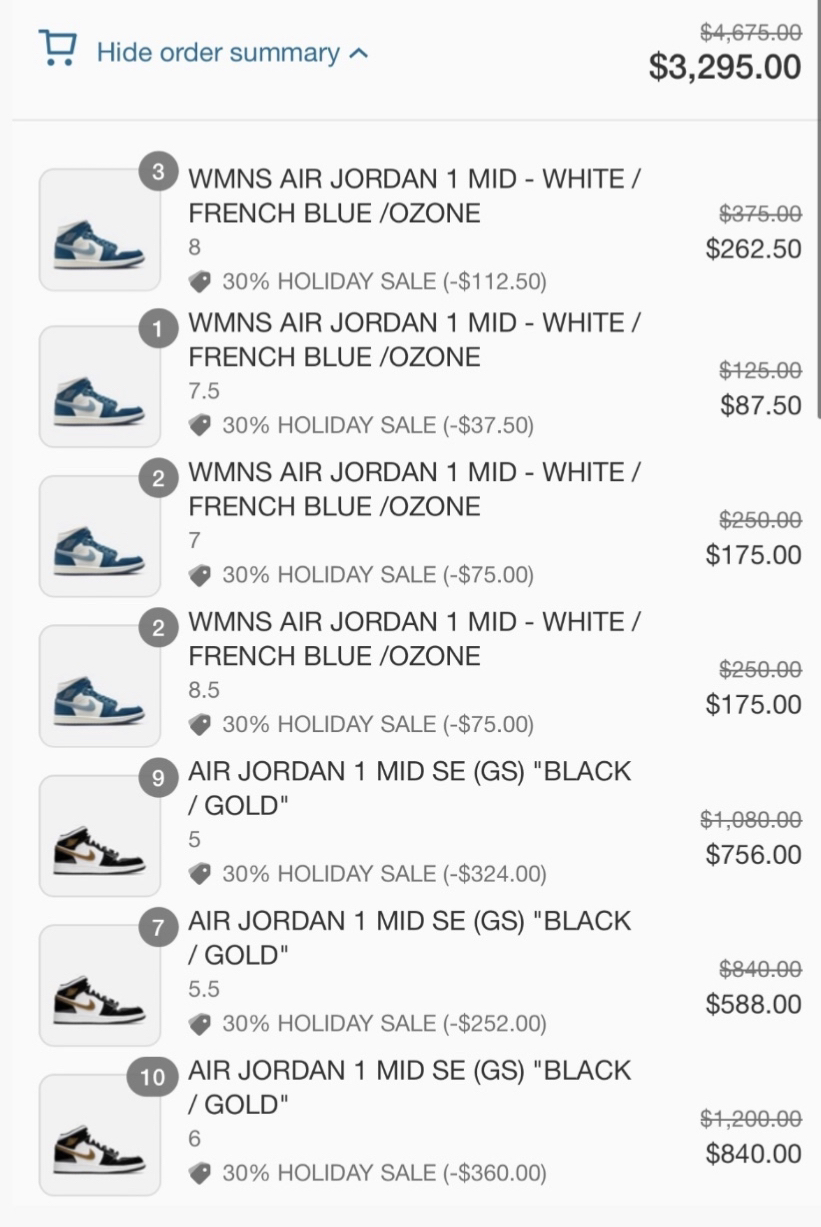
Task: Open the Black / Gold size 5.5 shoe thumbnail
Action: [99, 985]
